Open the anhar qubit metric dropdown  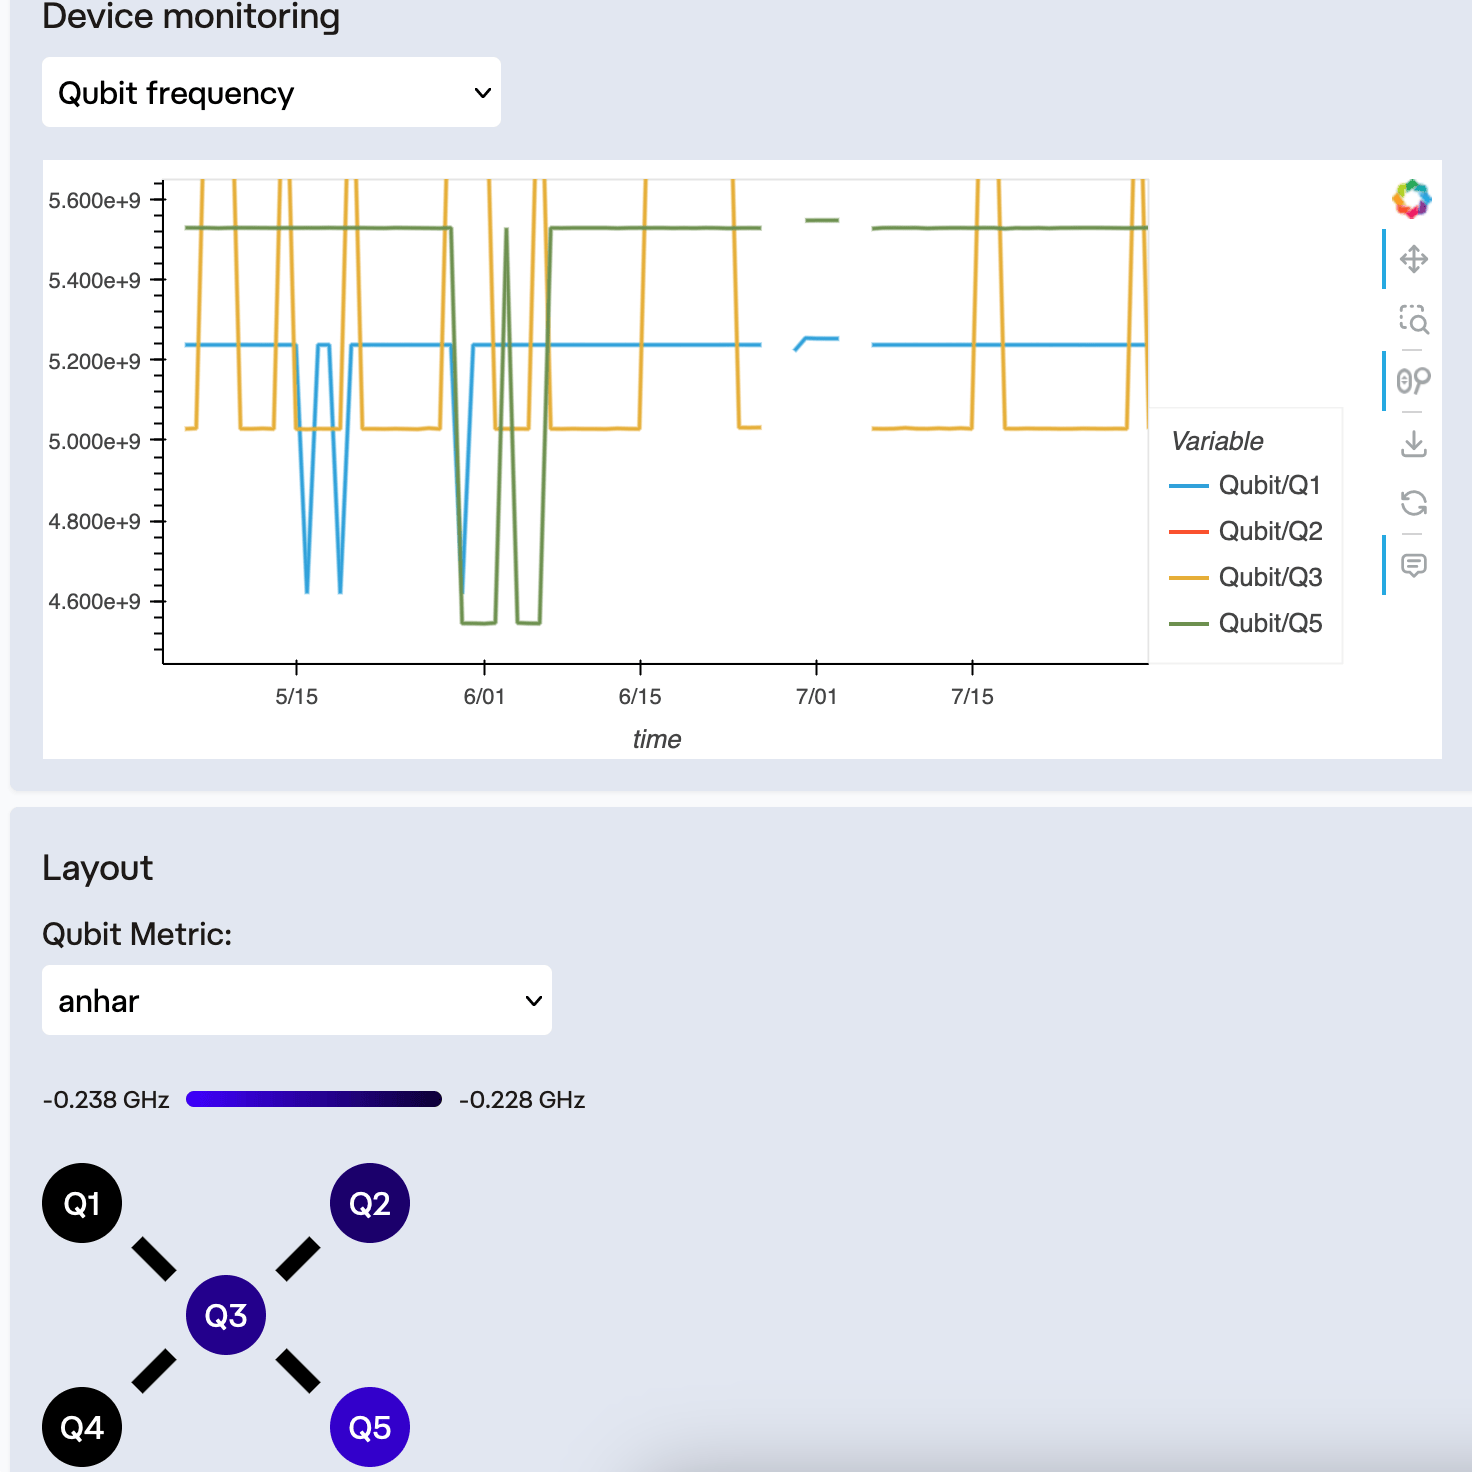[x=297, y=1000]
